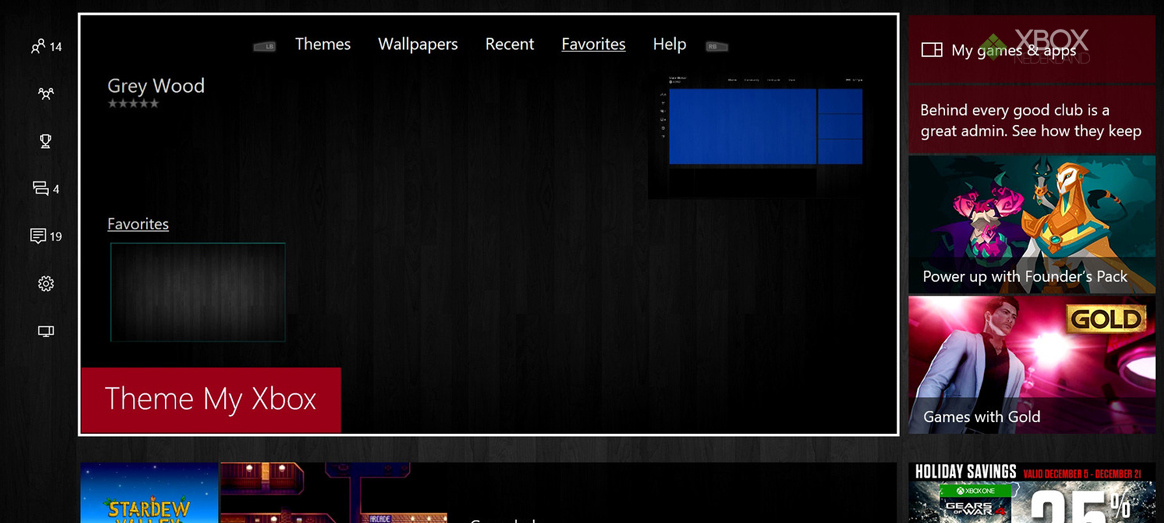Switch to the Recent tab
The width and height of the screenshot is (1164, 523).
[x=509, y=44]
